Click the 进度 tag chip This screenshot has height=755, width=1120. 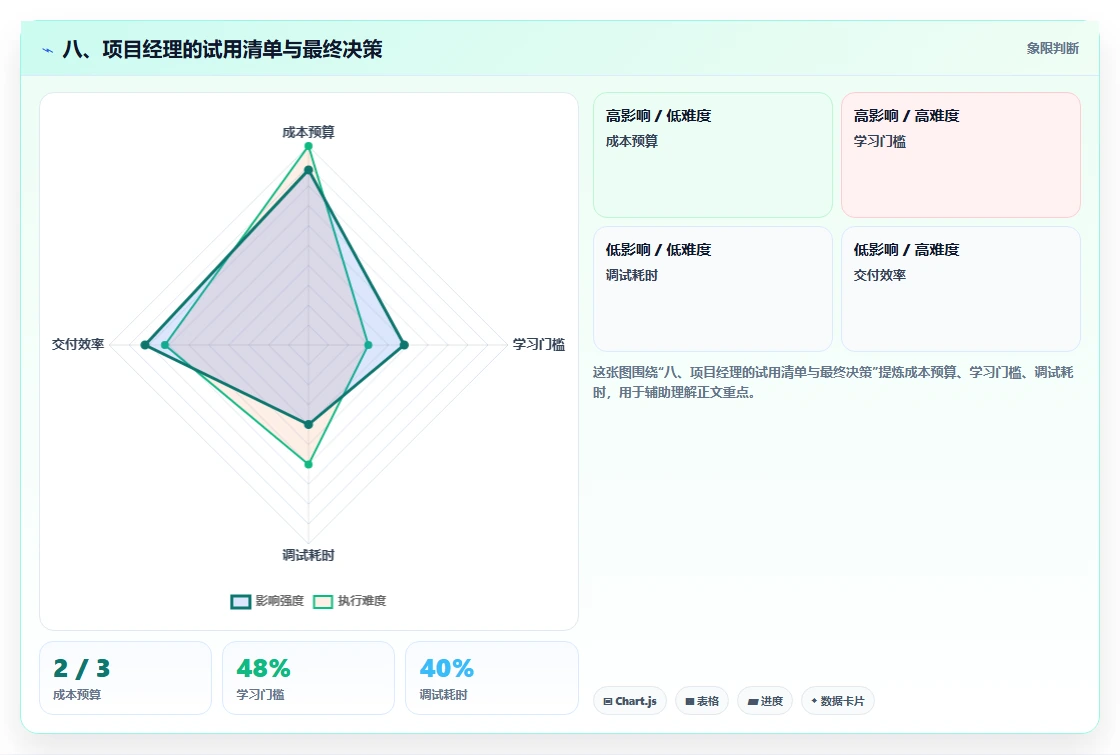(x=765, y=701)
